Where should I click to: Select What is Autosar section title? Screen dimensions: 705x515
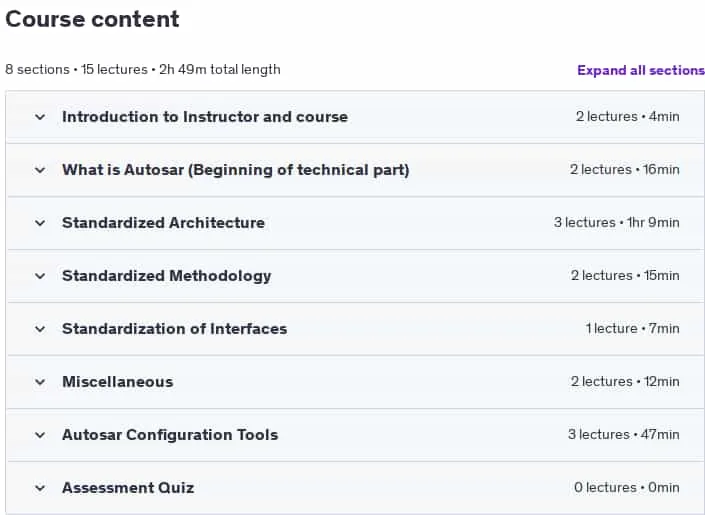coord(236,170)
